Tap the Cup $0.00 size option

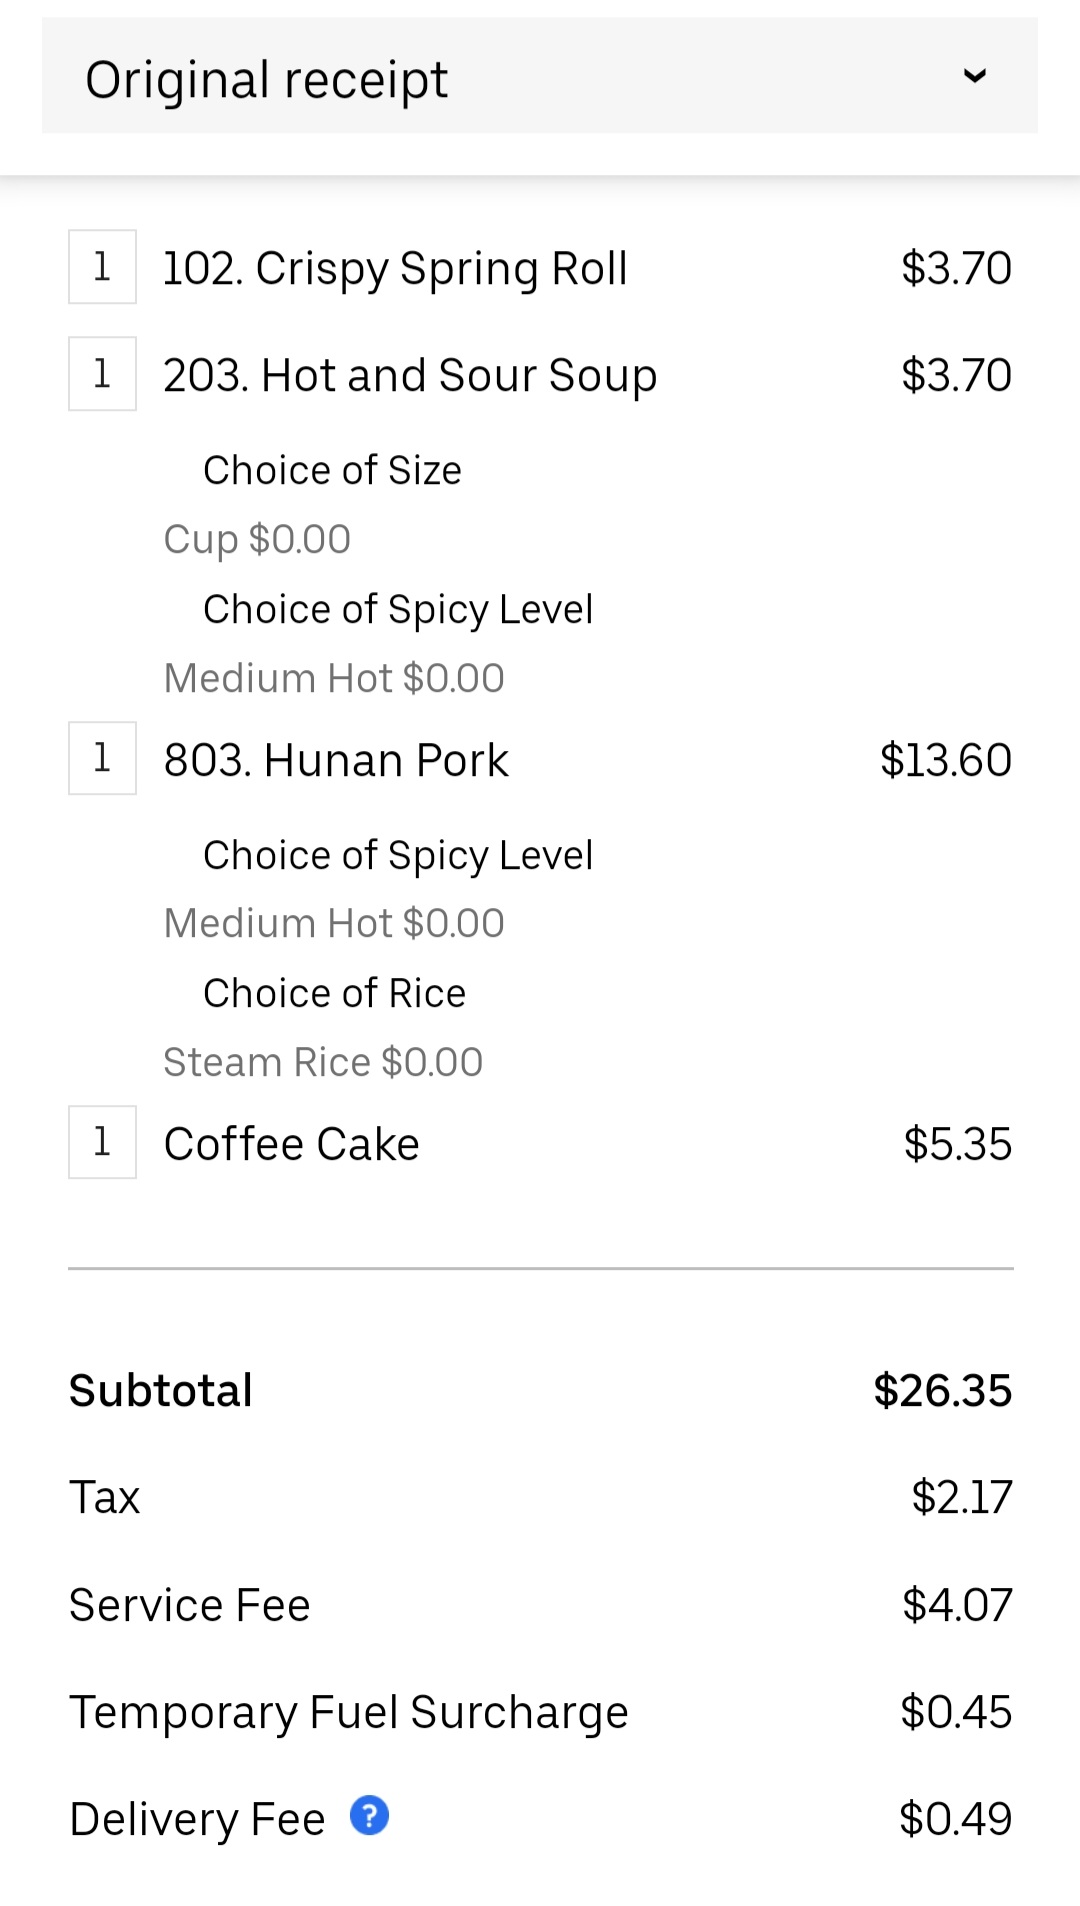tap(257, 539)
